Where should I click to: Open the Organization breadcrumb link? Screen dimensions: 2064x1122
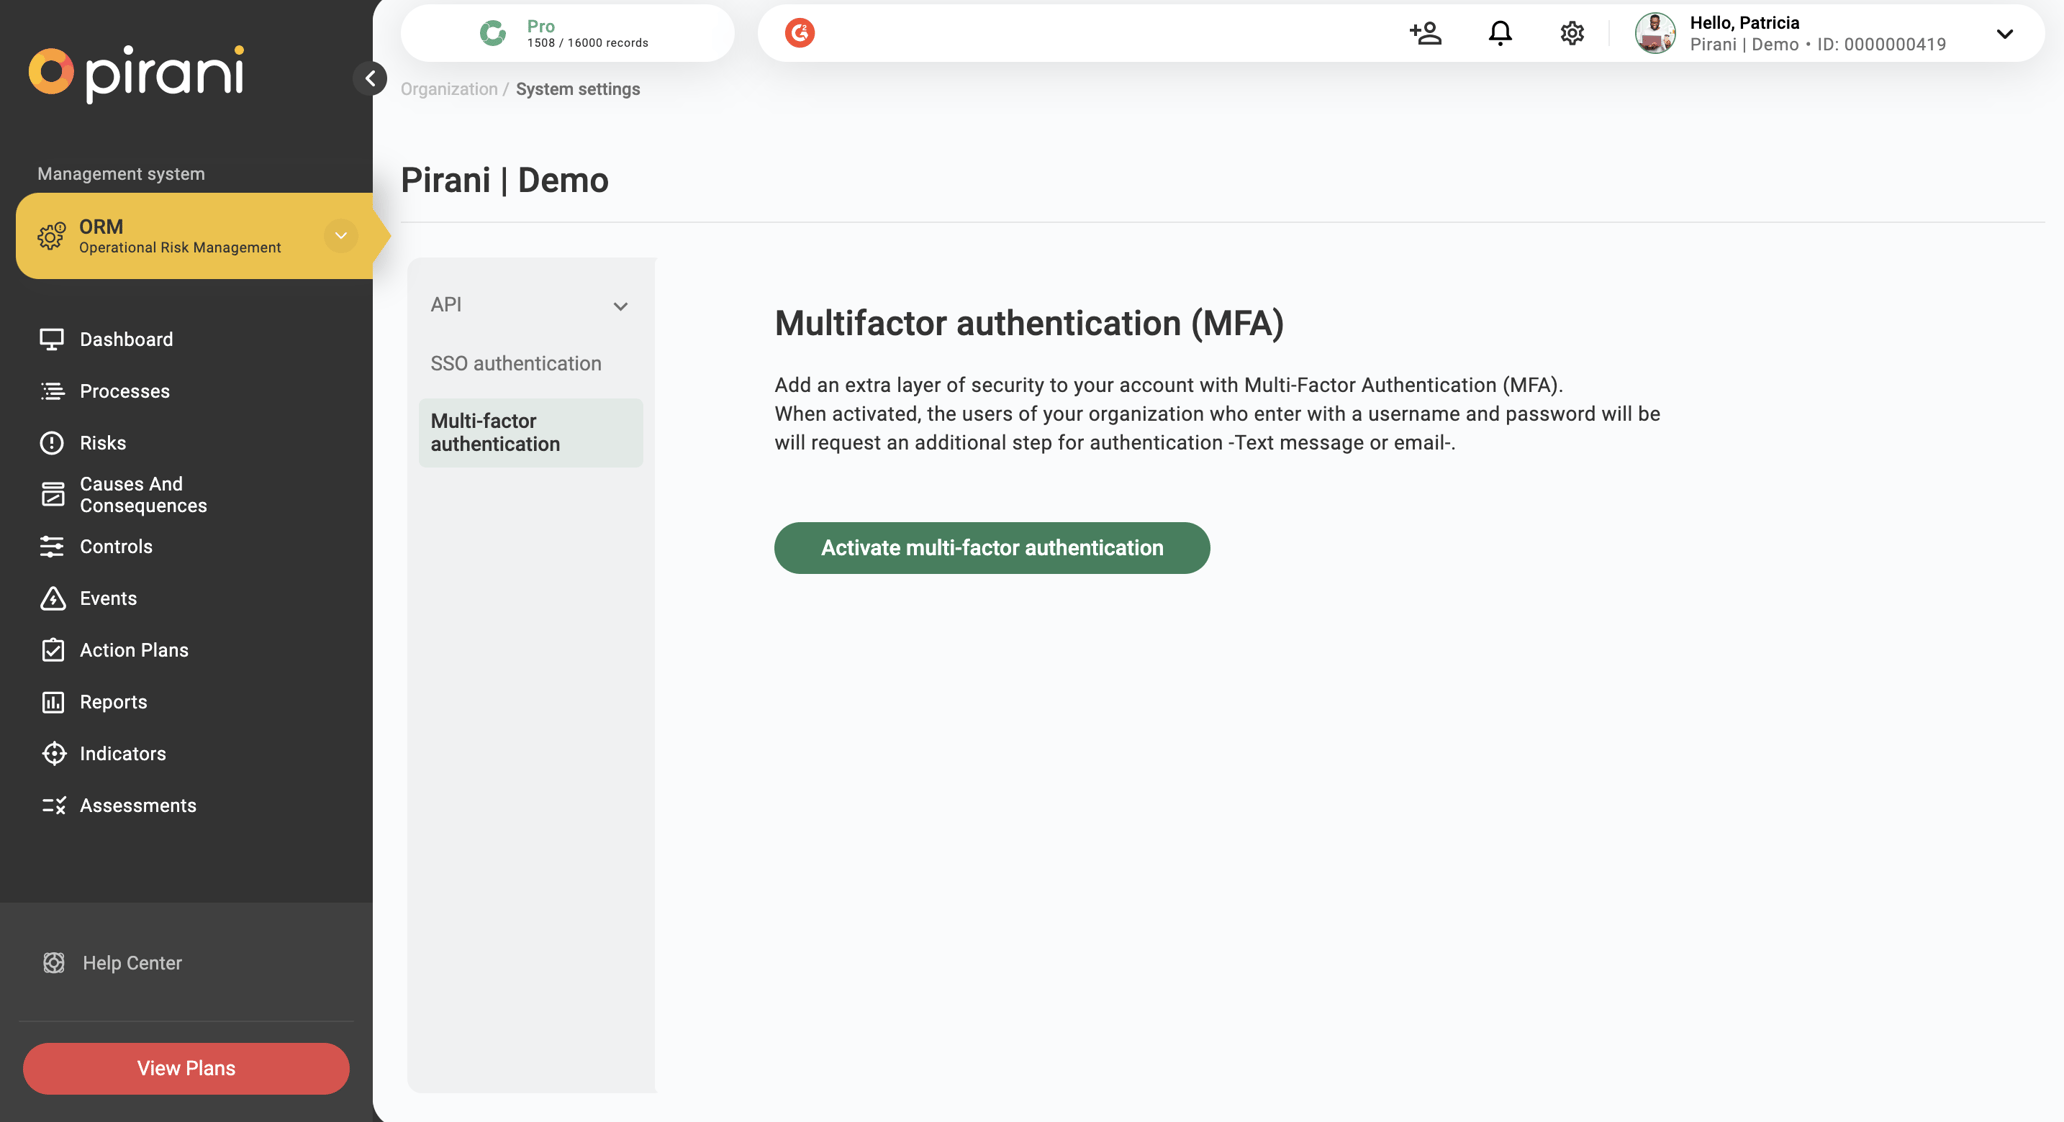pyautogui.click(x=448, y=89)
